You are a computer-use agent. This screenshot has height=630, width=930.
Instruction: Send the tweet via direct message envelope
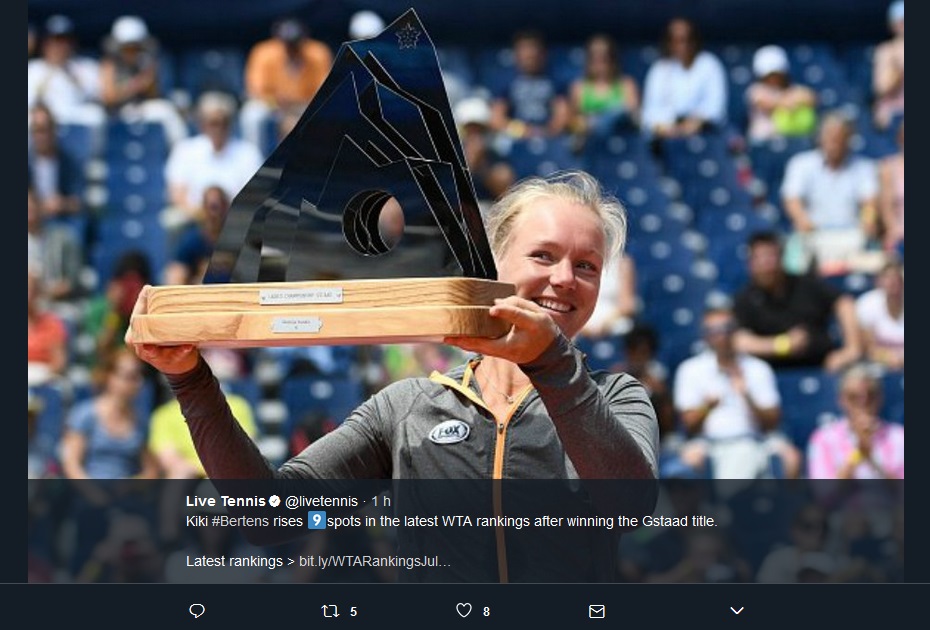point(597,611)
